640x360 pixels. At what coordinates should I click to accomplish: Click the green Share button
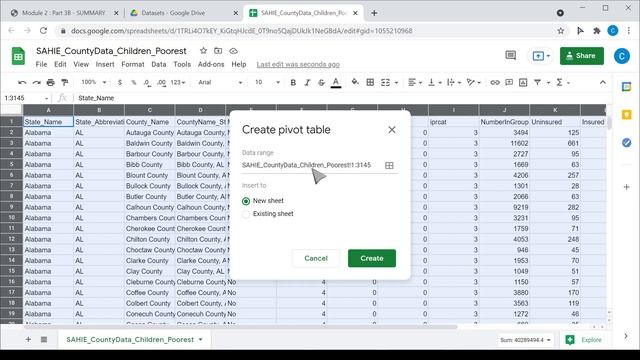582,56
